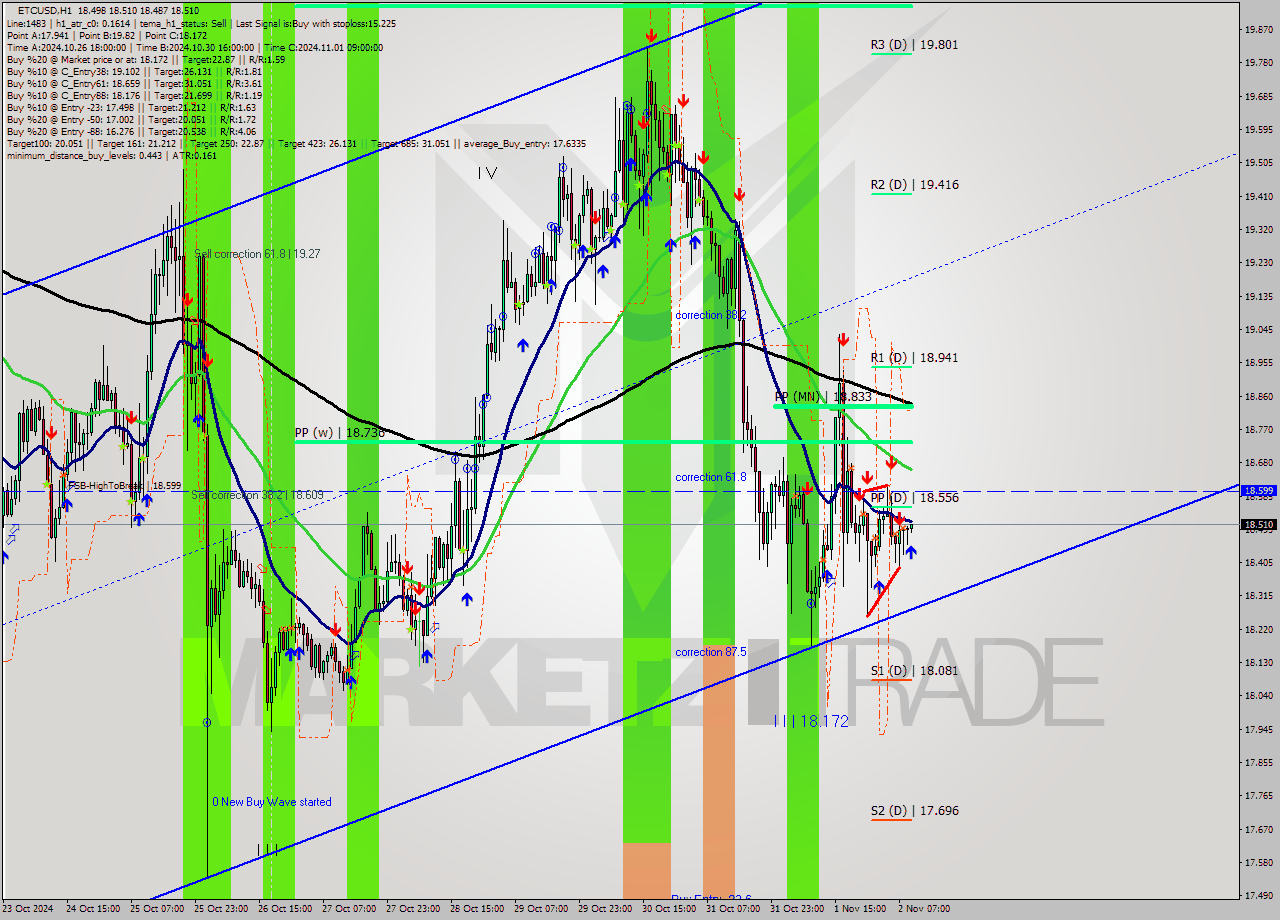1280x920 pixels.
Task: Click the 19.870 price scale value
Action: pyautogui.click(x=1258, y=29)
